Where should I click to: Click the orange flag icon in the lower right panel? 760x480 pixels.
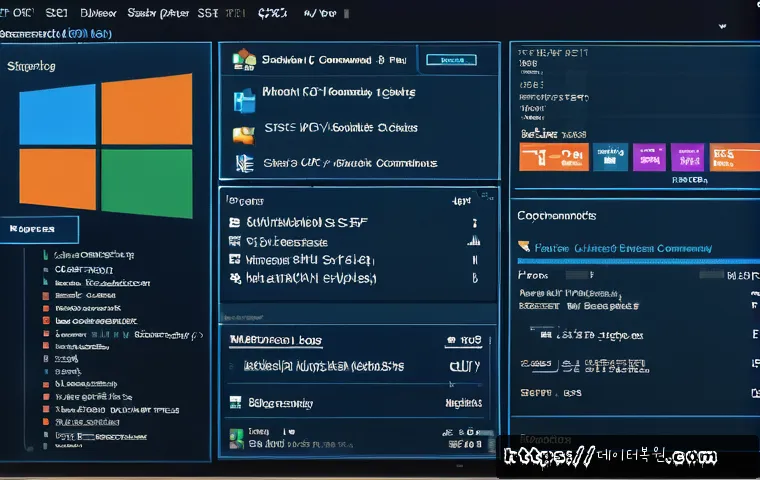[524, 246]
